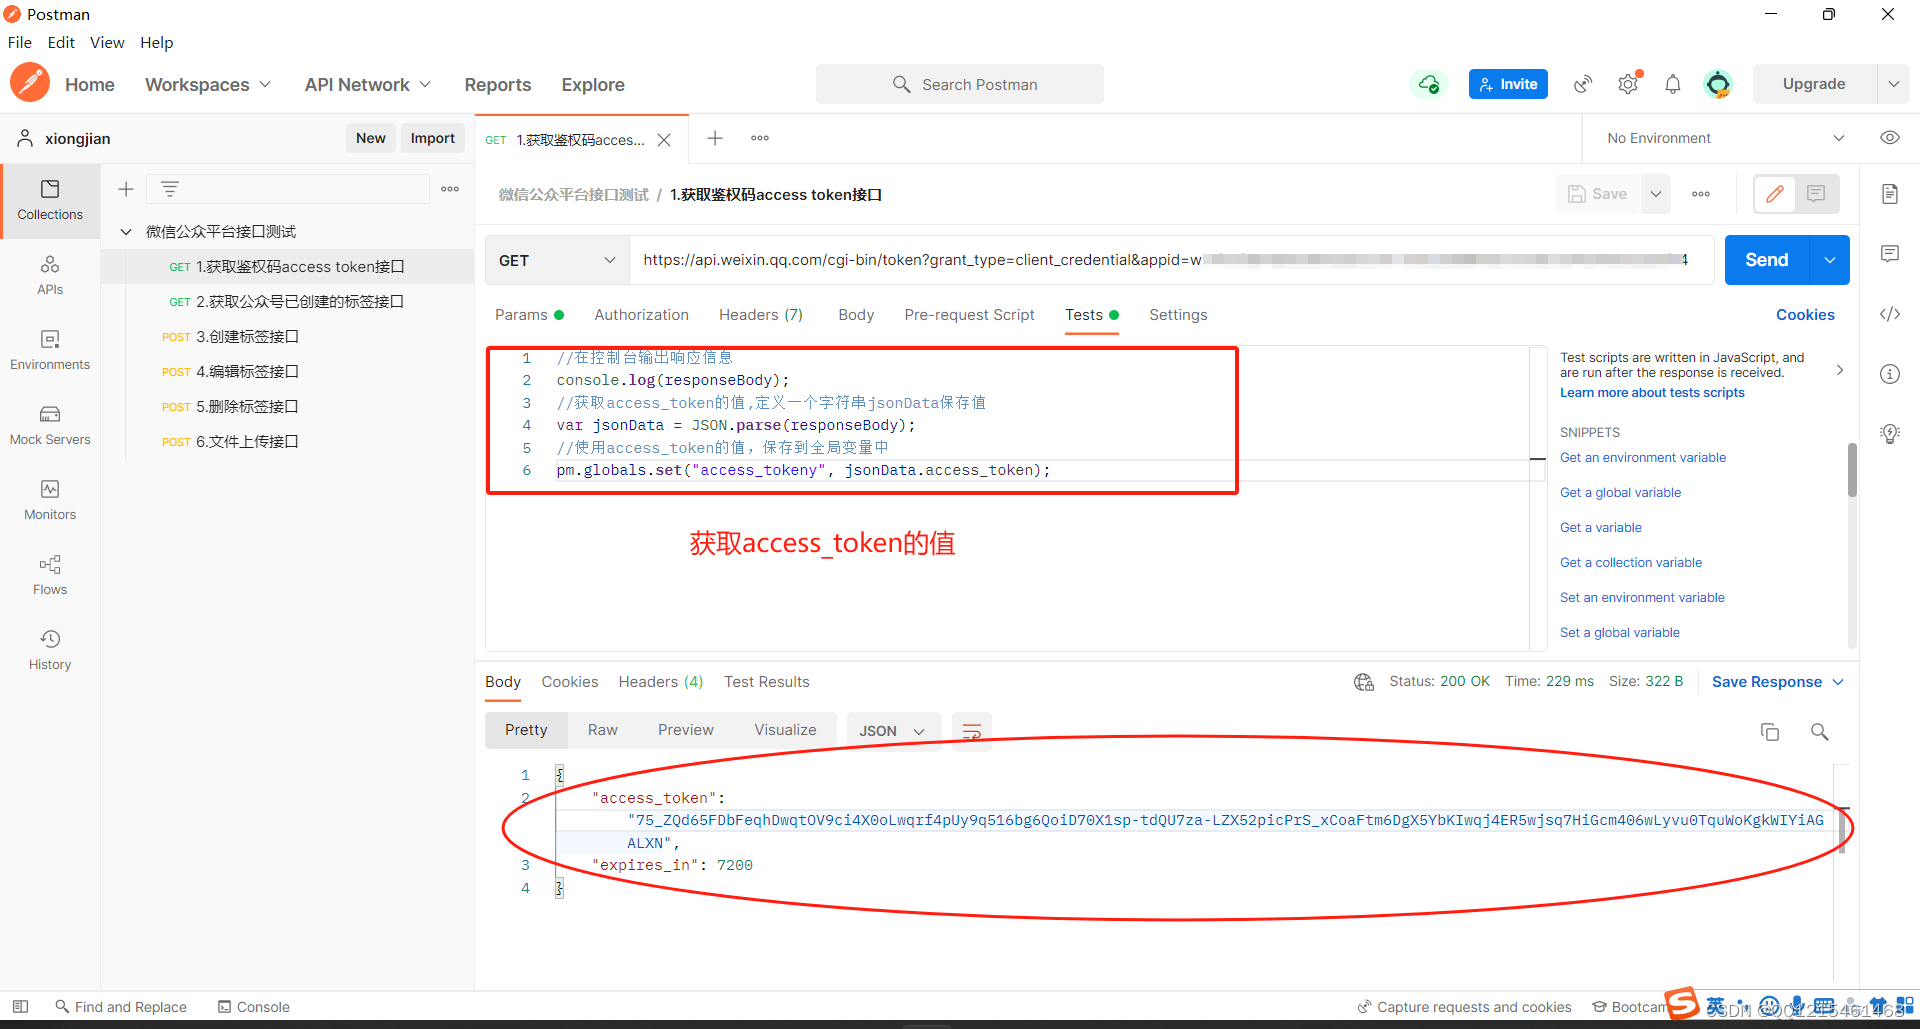Click the Search Postman field
The image size is (1920, 1029).
[960, 84]
